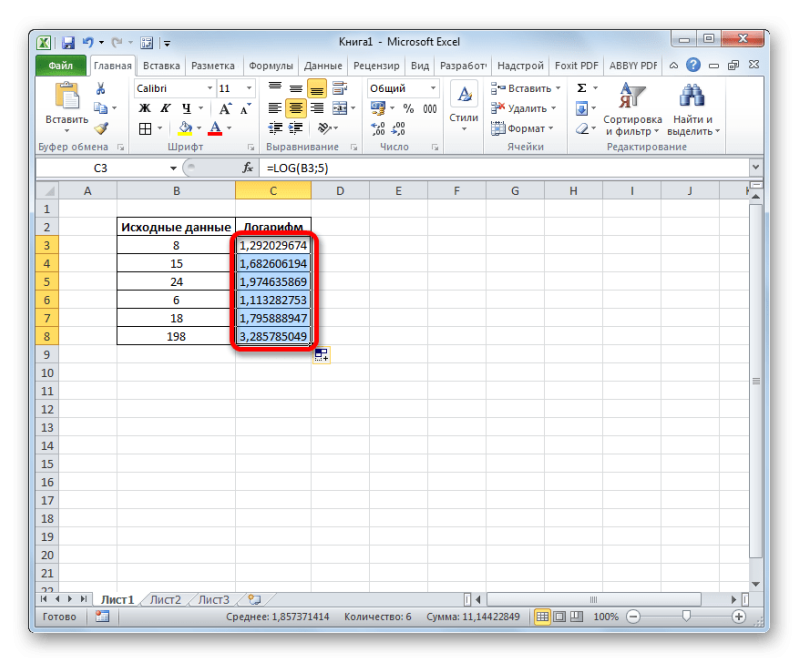Click the Cut scissors icon
Viewport: 800px width, 663px height.
(x=101, y=89)
